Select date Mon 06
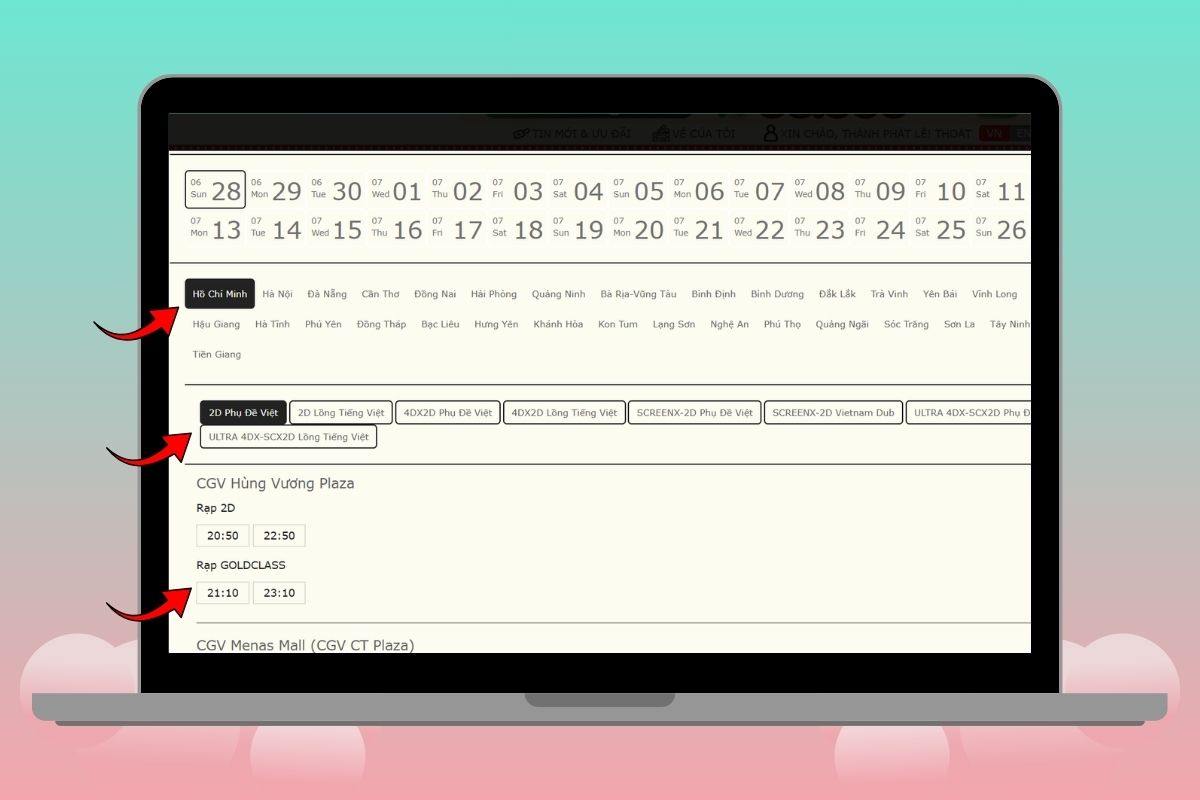Screen dimensions: 1200x800 699,190
